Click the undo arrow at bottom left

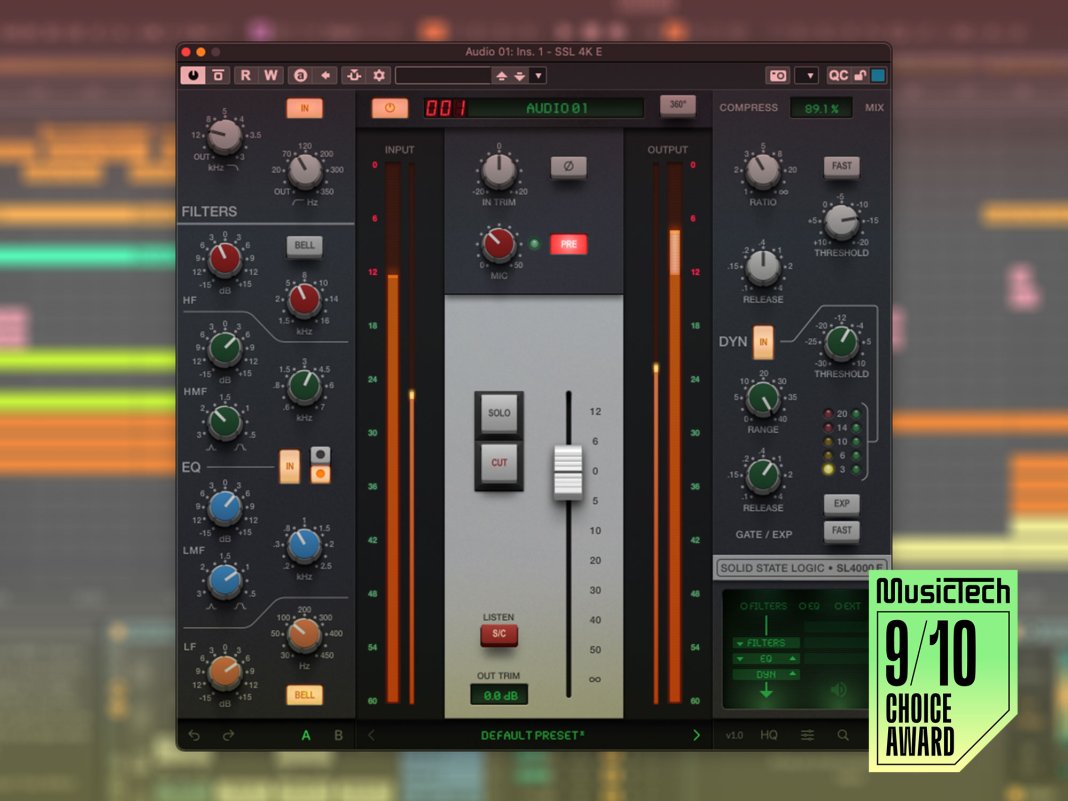[194, 734]
